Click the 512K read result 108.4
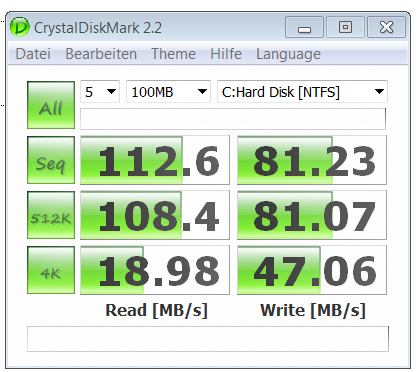Screen dimensions: 419x372 point(155,215)
